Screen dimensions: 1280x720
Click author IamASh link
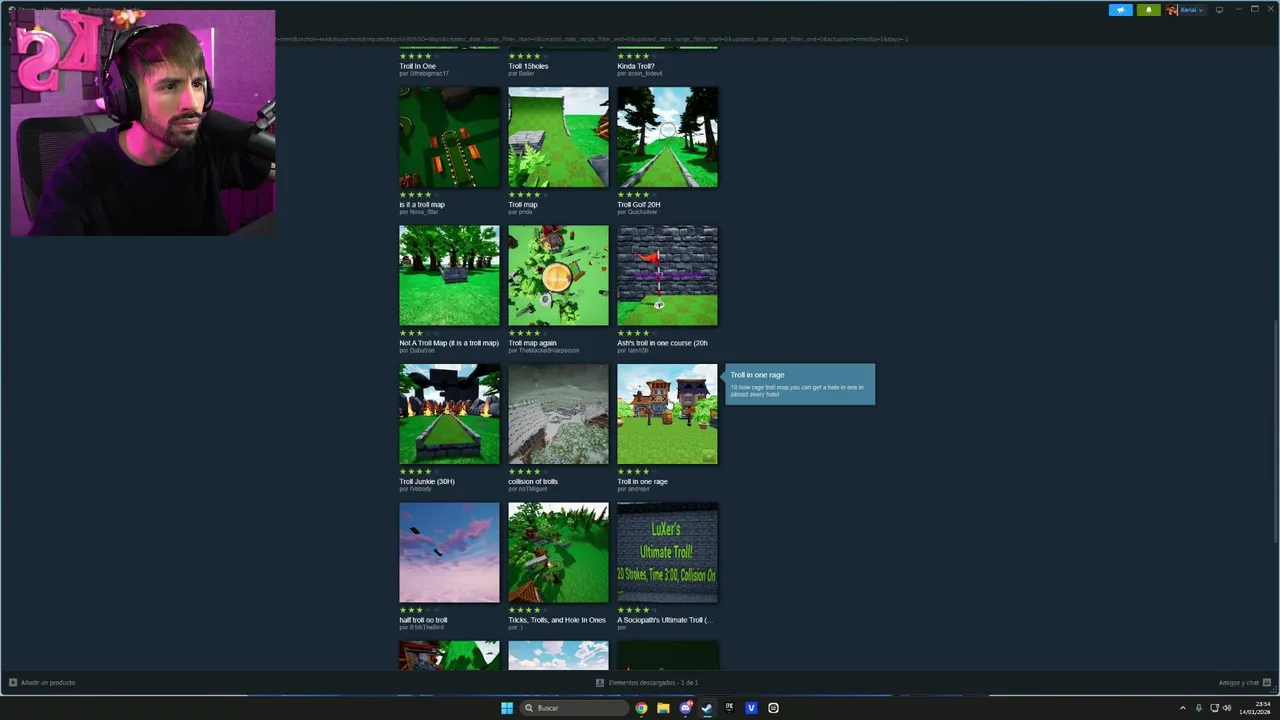[x=638, y=350]
